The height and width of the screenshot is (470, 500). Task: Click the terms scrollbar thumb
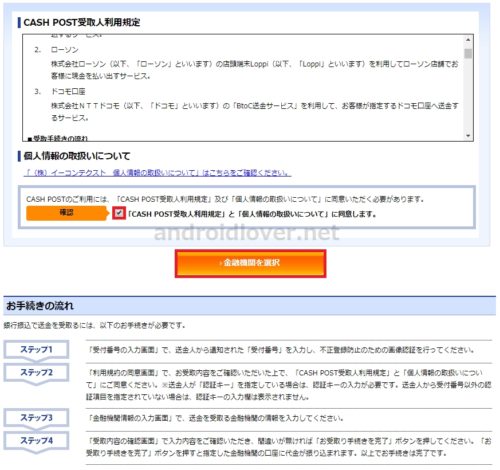468,53
